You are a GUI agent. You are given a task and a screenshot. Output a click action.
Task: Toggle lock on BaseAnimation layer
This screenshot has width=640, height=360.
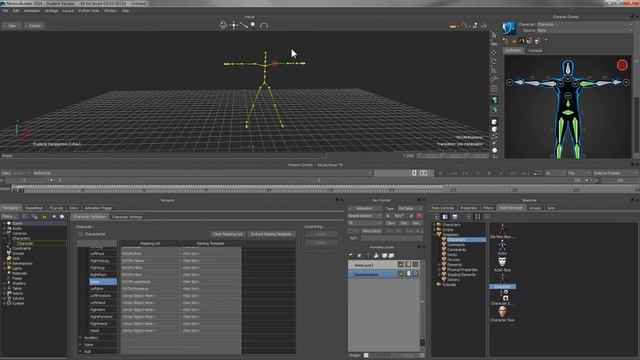coord(415,274)
